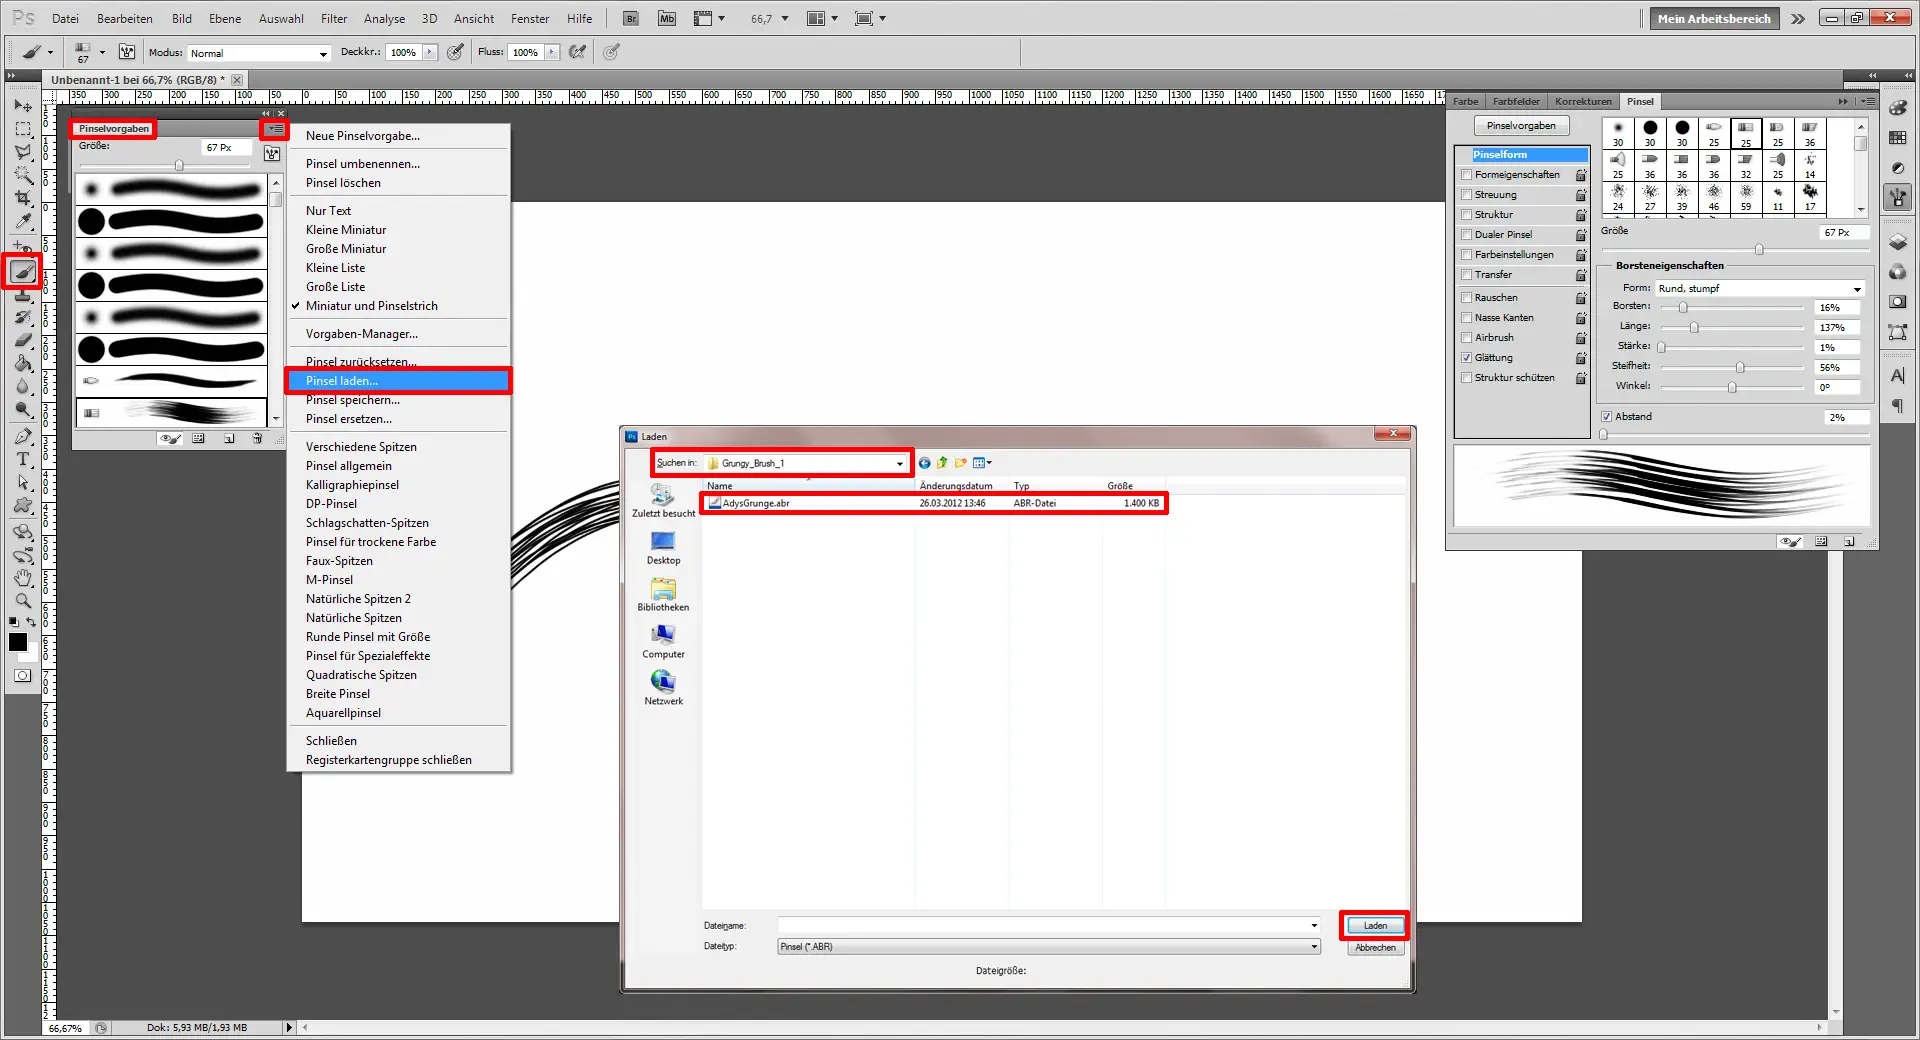Select the Eraser tool
Screen dimensions: 1920x1040
[22, 342]
